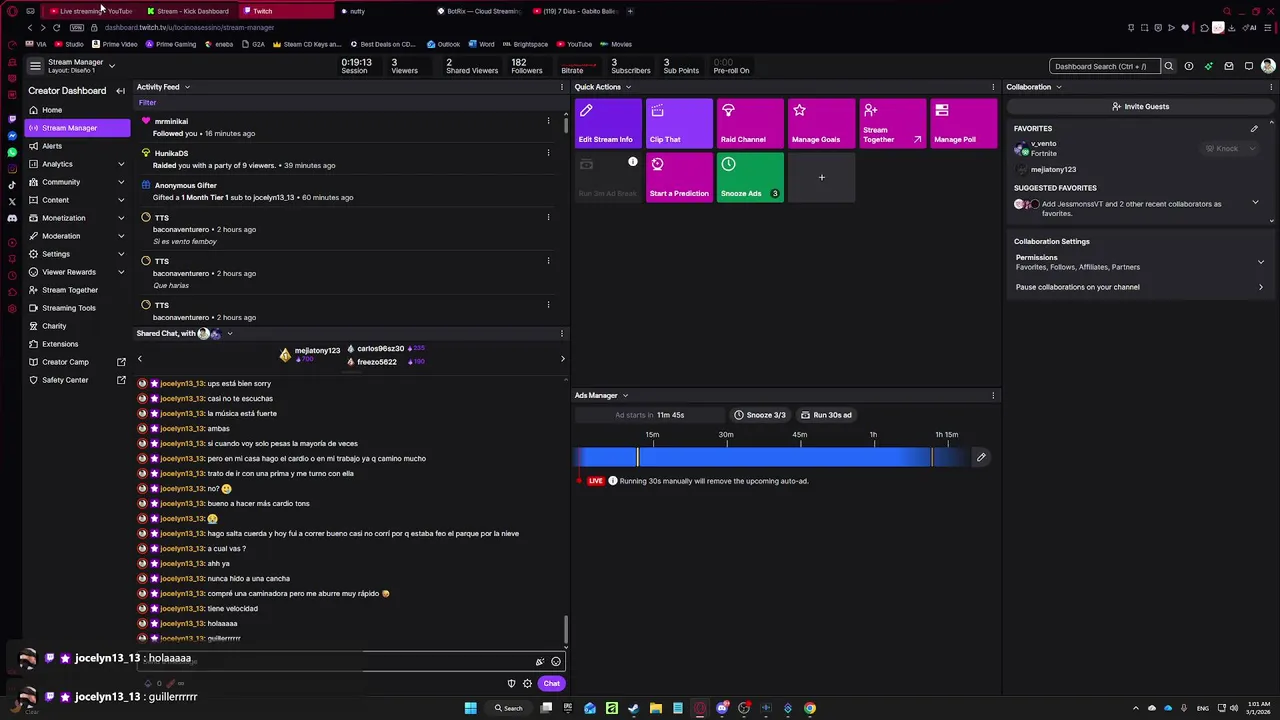Expand the Moderation sidebar section
The image size is (1280, 720).
[121, 236]
